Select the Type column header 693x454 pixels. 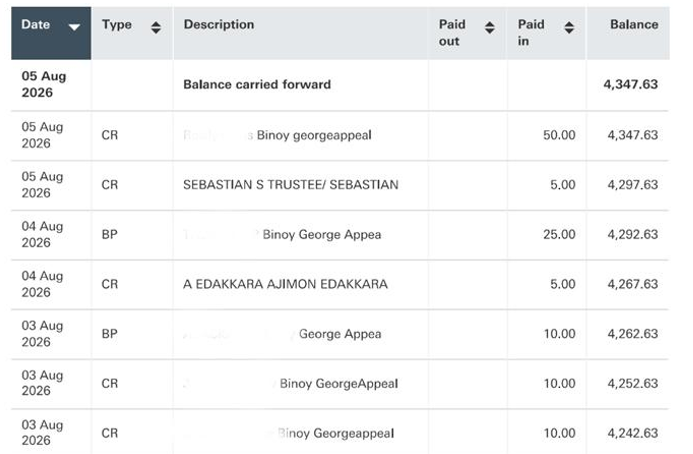pos(132,33)
